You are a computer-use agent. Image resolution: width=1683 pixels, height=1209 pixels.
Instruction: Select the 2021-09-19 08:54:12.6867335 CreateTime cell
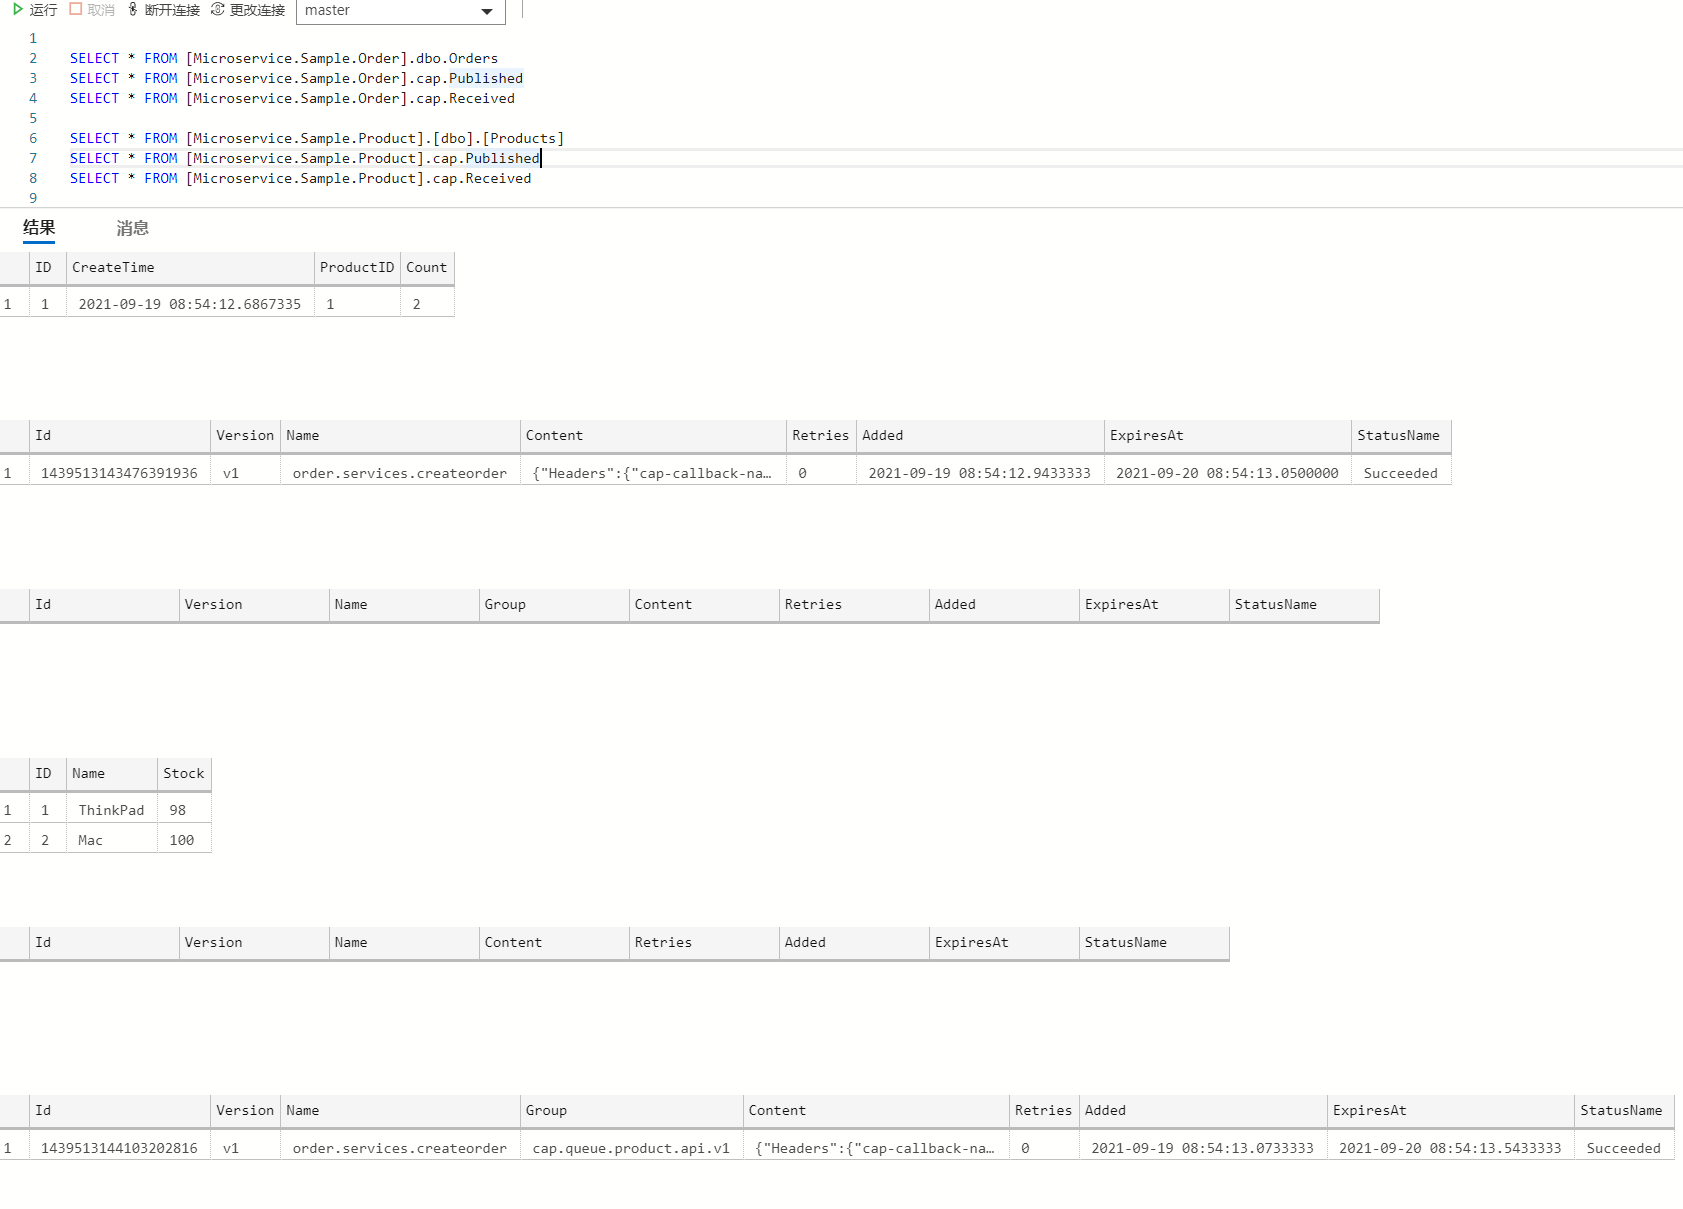click(x=189, y=304)
